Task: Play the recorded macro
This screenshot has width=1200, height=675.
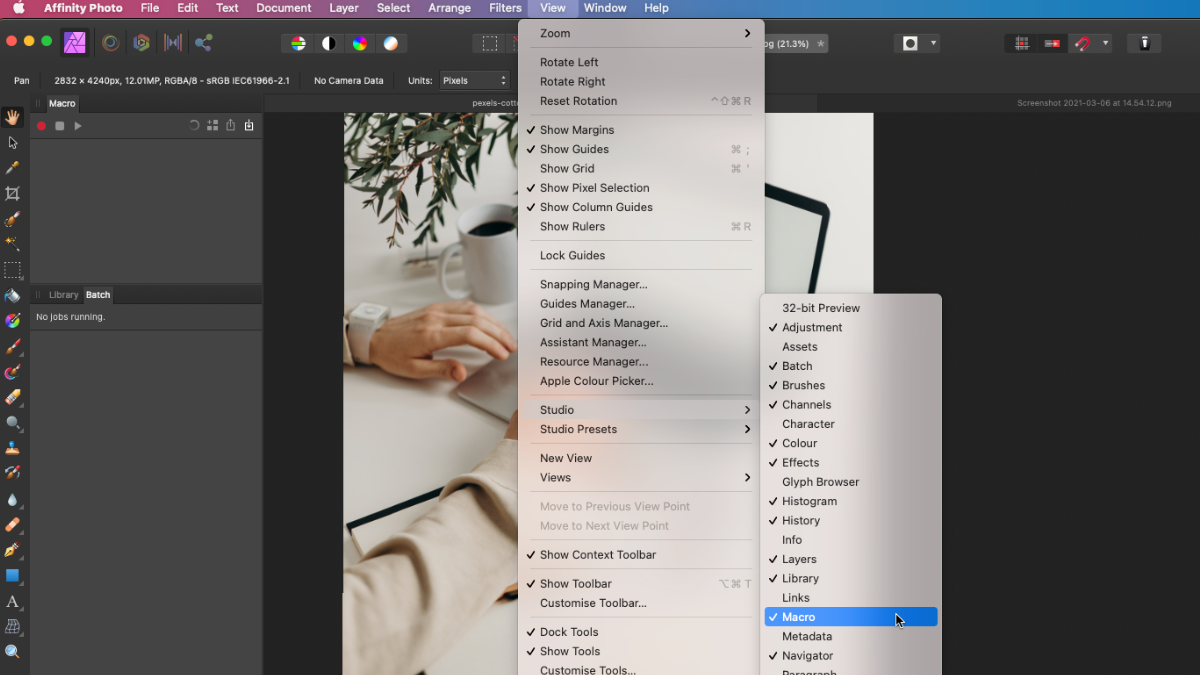Action: pyautogui.click(x=78, y=126)
